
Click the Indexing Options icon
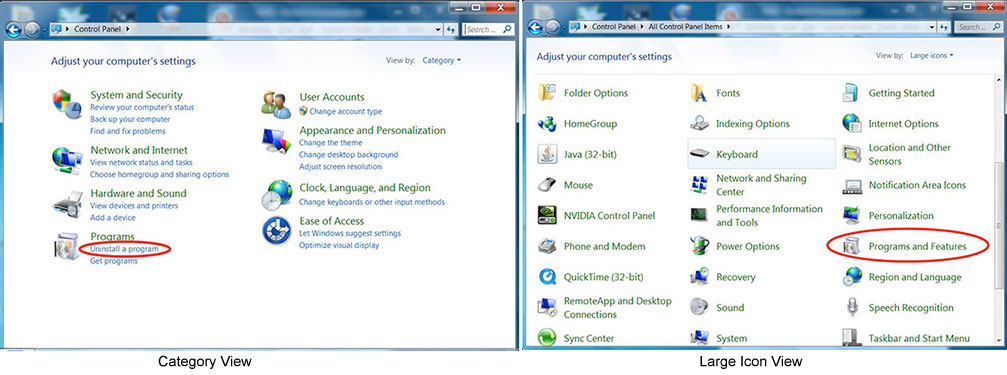[699, 123]
